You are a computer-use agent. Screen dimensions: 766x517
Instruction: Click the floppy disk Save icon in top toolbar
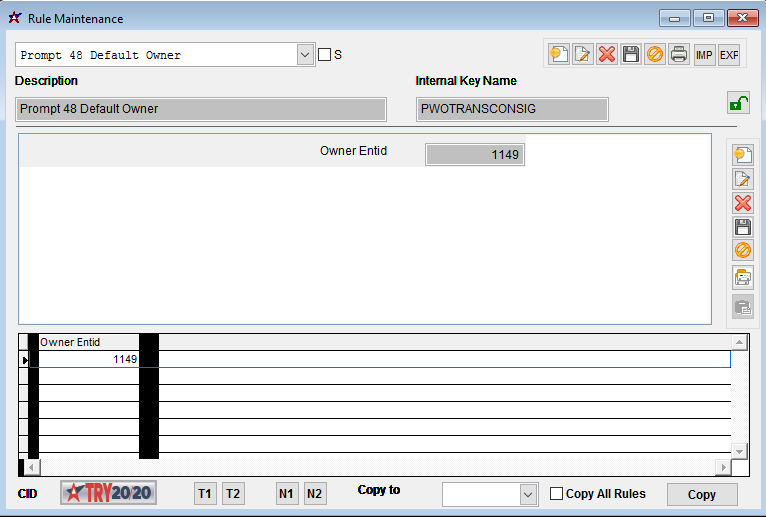tap(631, 54)
